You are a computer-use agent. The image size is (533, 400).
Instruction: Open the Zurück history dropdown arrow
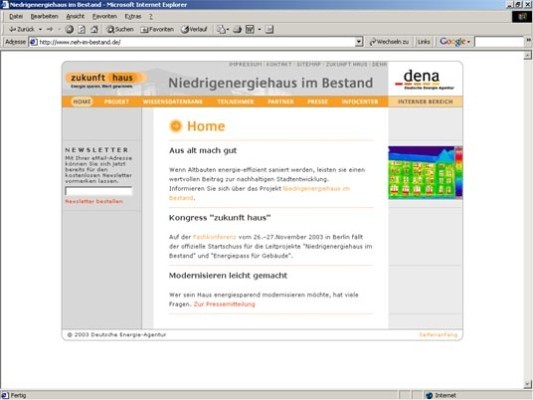40,30
